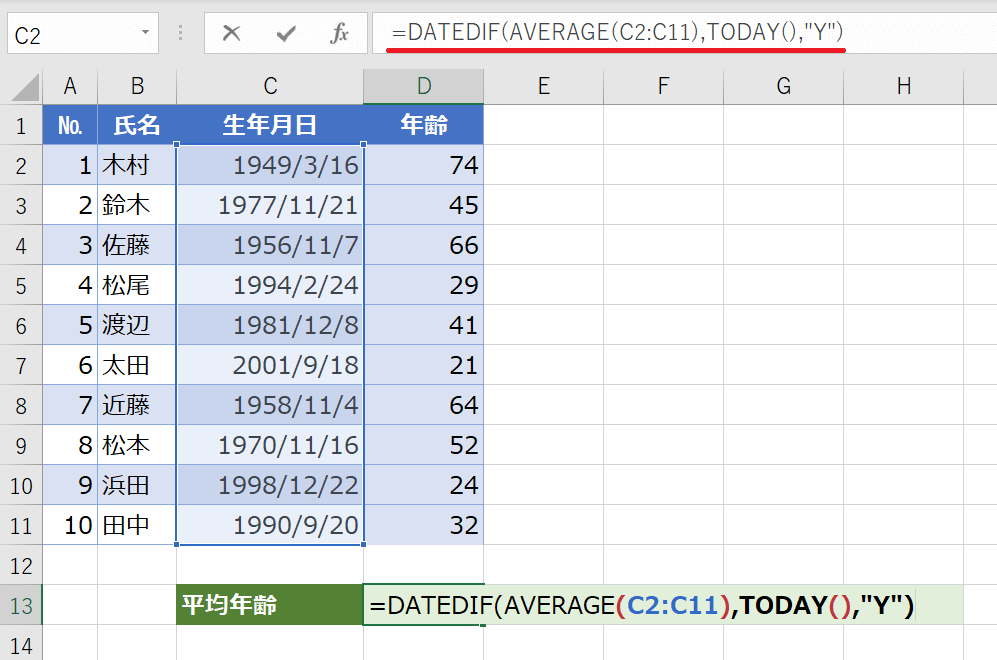
Task: Select row 13 header
Action: pos(21,606)
